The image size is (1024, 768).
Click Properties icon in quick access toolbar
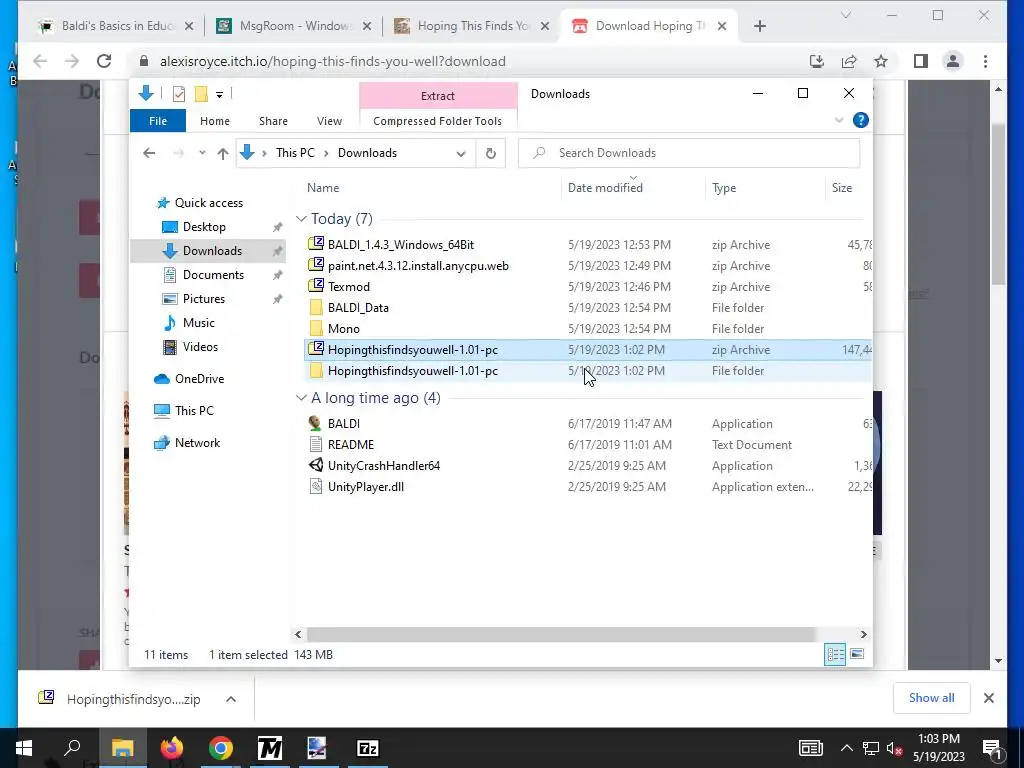178,94
